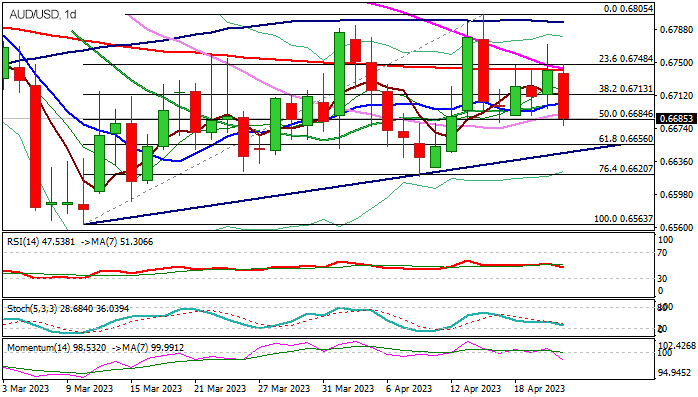Select the 38.2 0.67131 Fibonacci label
698x397 pixels.
pos(625,89)
